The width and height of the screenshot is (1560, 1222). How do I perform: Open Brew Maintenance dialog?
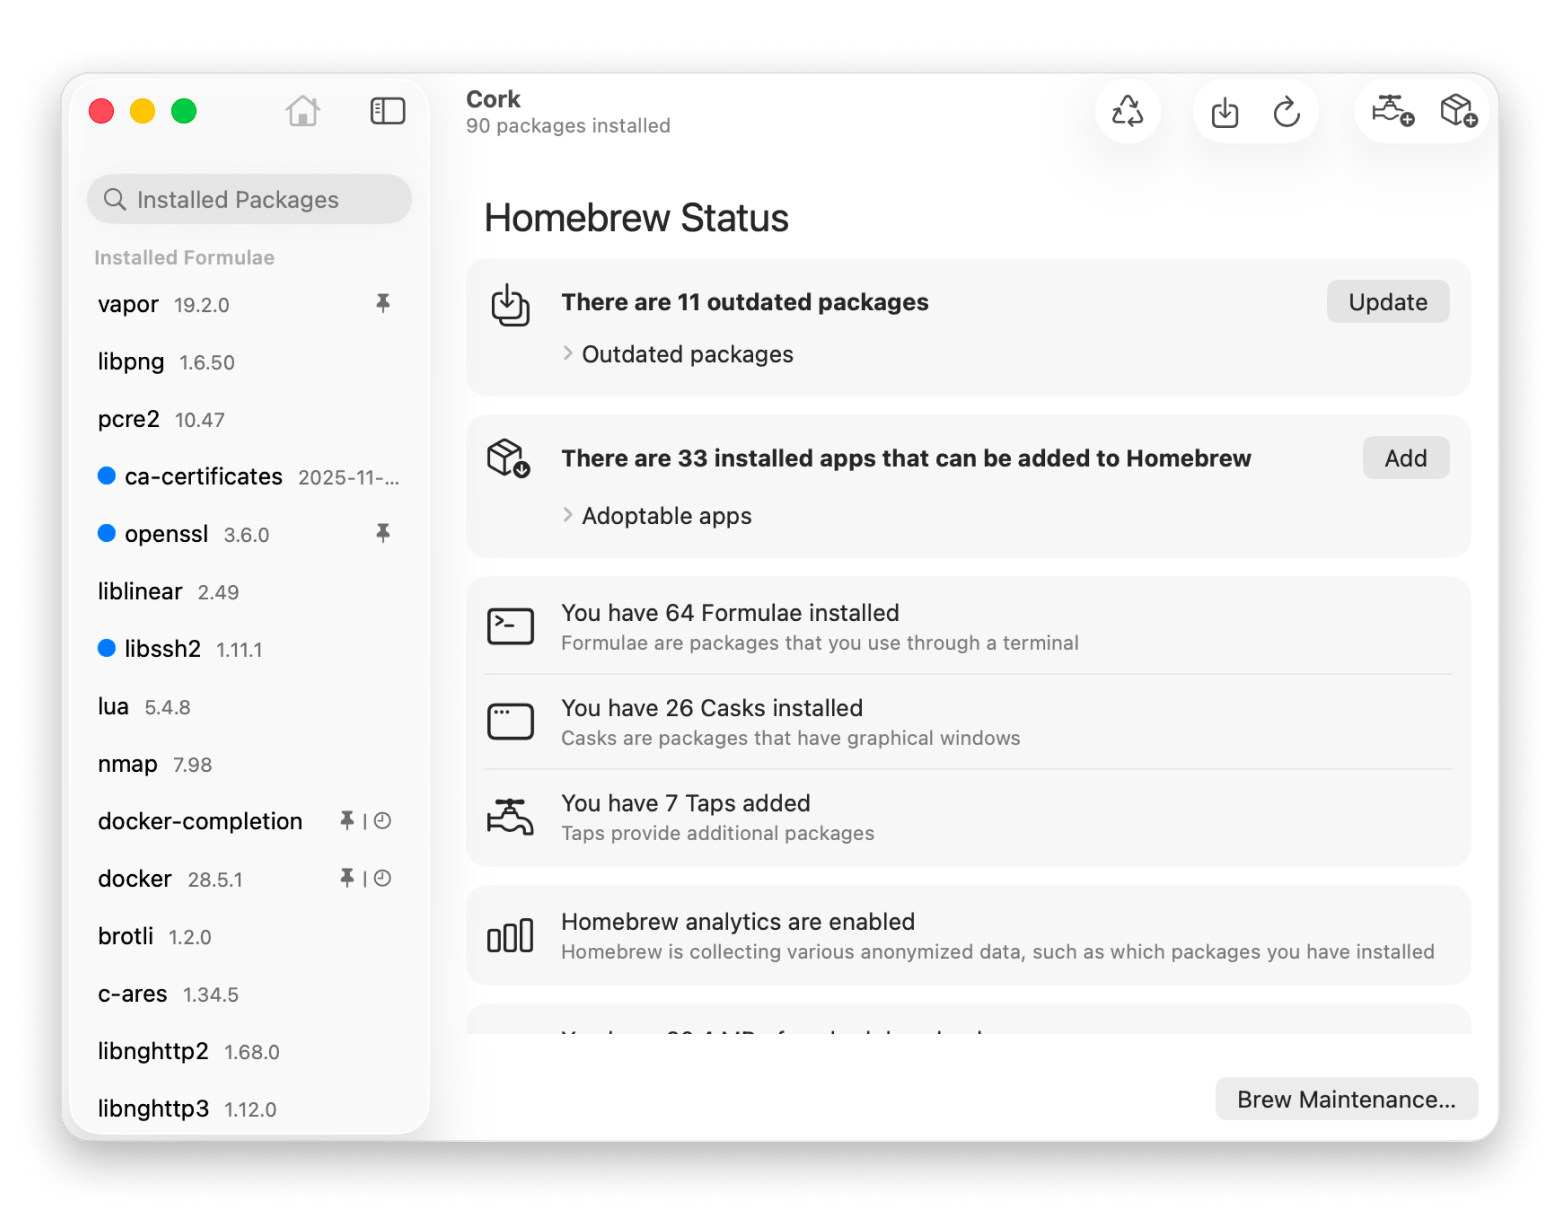1346,1099
